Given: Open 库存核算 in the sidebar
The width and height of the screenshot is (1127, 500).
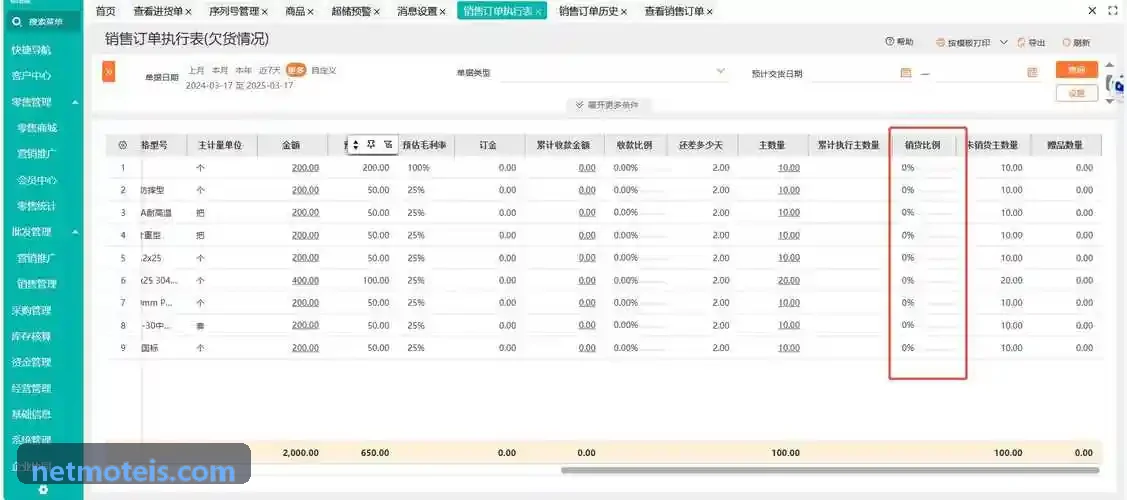Looking at the screenshot, I should (32, 336).
